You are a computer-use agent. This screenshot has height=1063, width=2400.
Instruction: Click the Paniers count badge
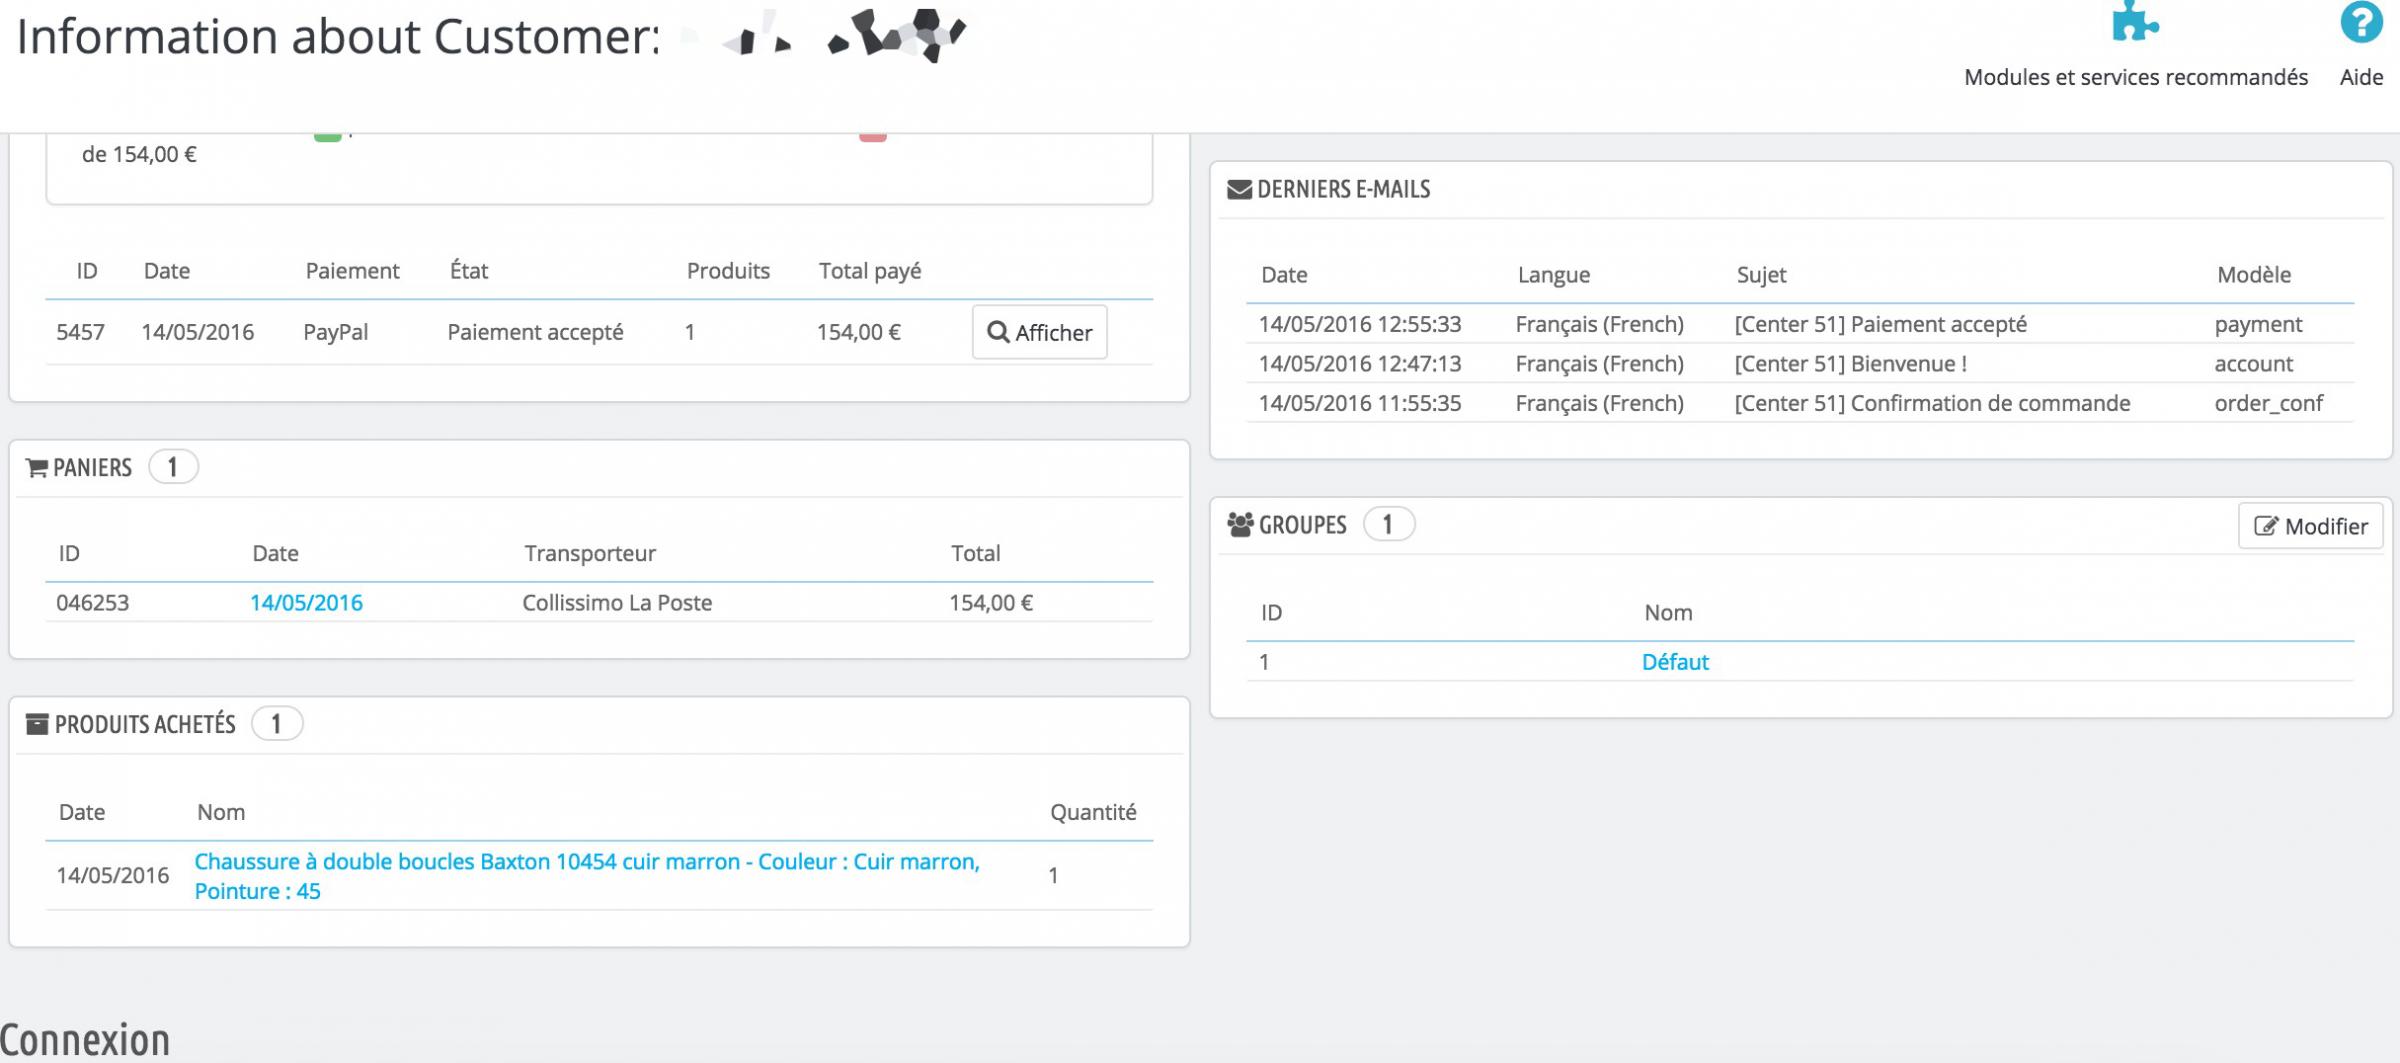[x=173, y=467]
